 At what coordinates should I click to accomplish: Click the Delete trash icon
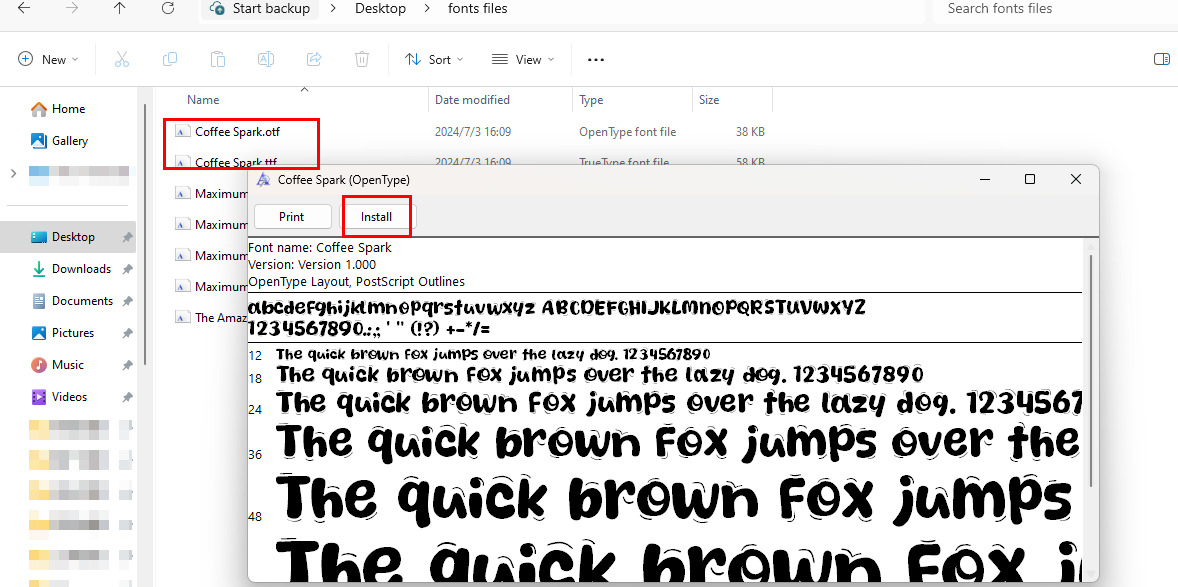click(362, 59)
